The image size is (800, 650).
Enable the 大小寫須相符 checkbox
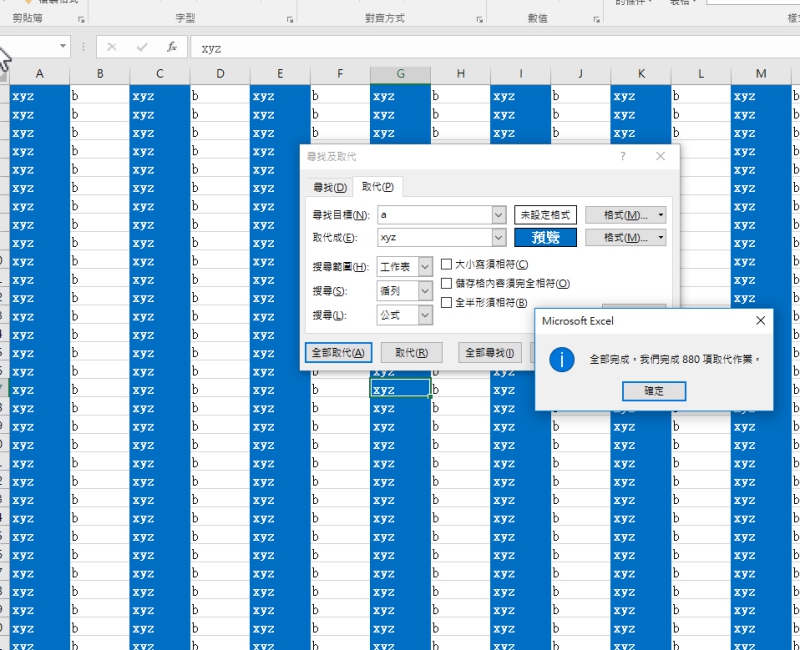tap(447, 264)
